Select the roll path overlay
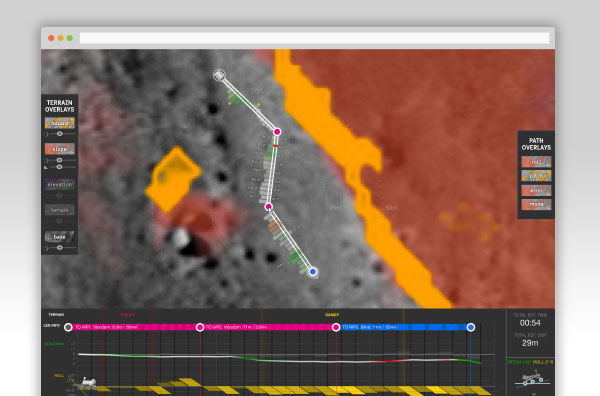Screen dimensions: 600x396 (536, 162)
